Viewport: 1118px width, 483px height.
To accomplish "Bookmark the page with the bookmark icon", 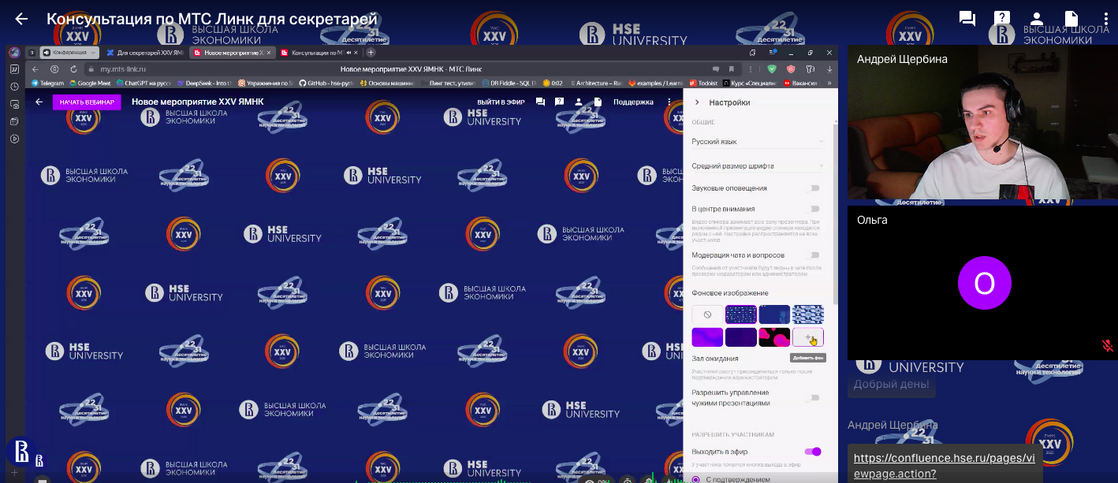I will pyautogui.click(x=731, y=69).
